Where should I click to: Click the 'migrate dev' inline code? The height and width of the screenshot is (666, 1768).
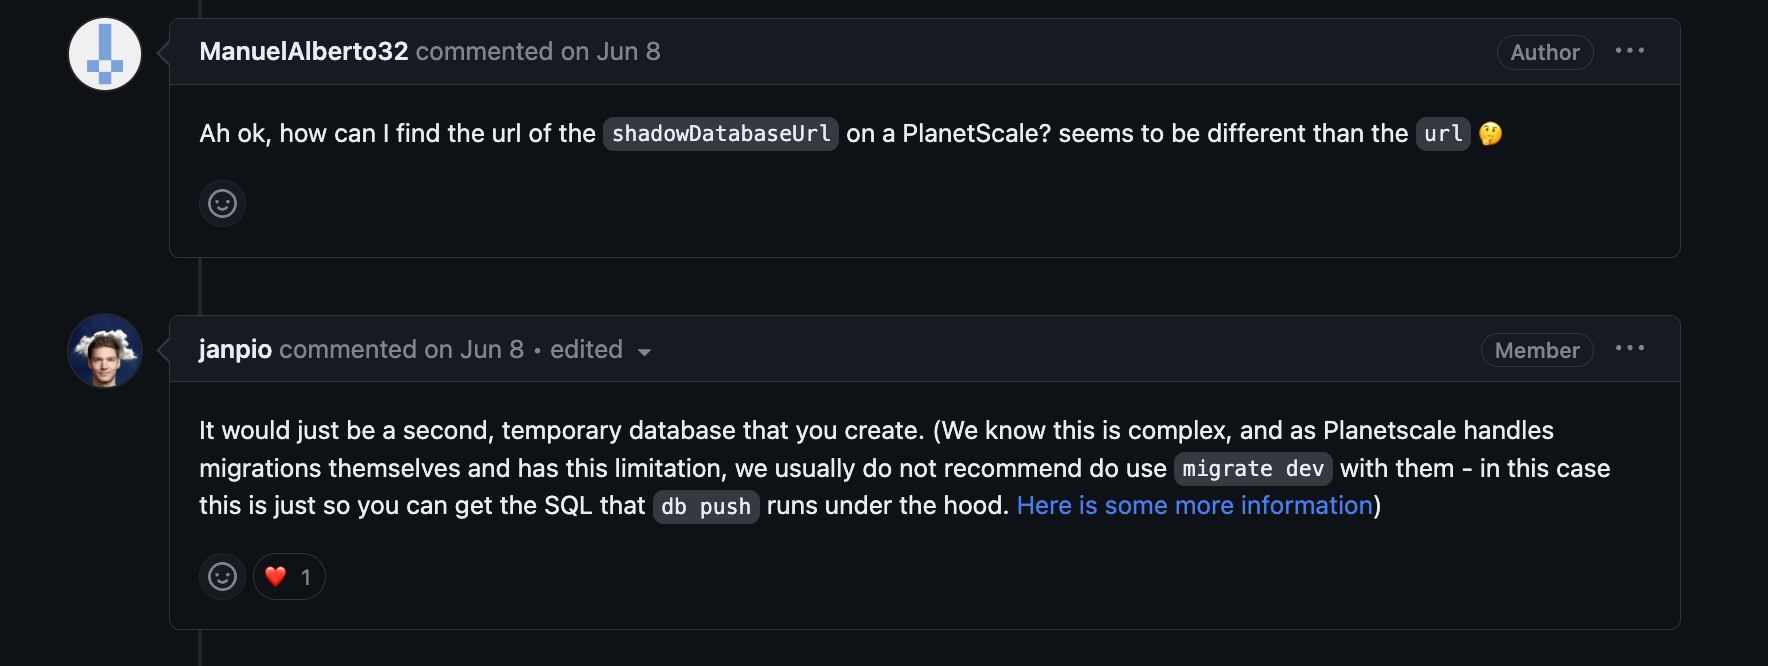(x=1252, y=469)
